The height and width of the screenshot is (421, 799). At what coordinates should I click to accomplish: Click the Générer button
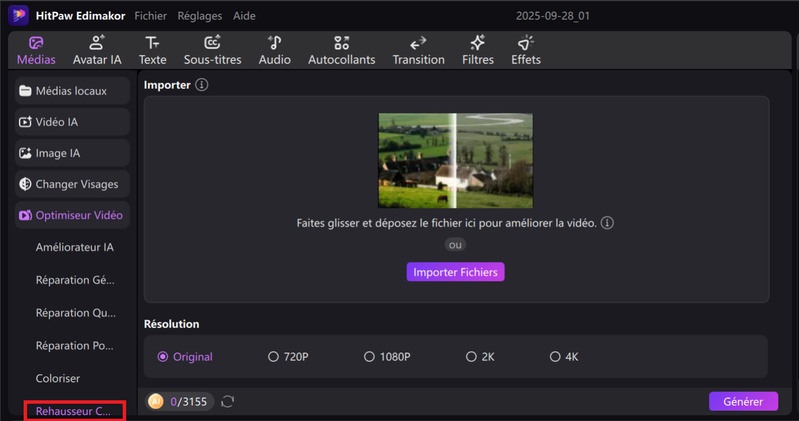[743, 401]
